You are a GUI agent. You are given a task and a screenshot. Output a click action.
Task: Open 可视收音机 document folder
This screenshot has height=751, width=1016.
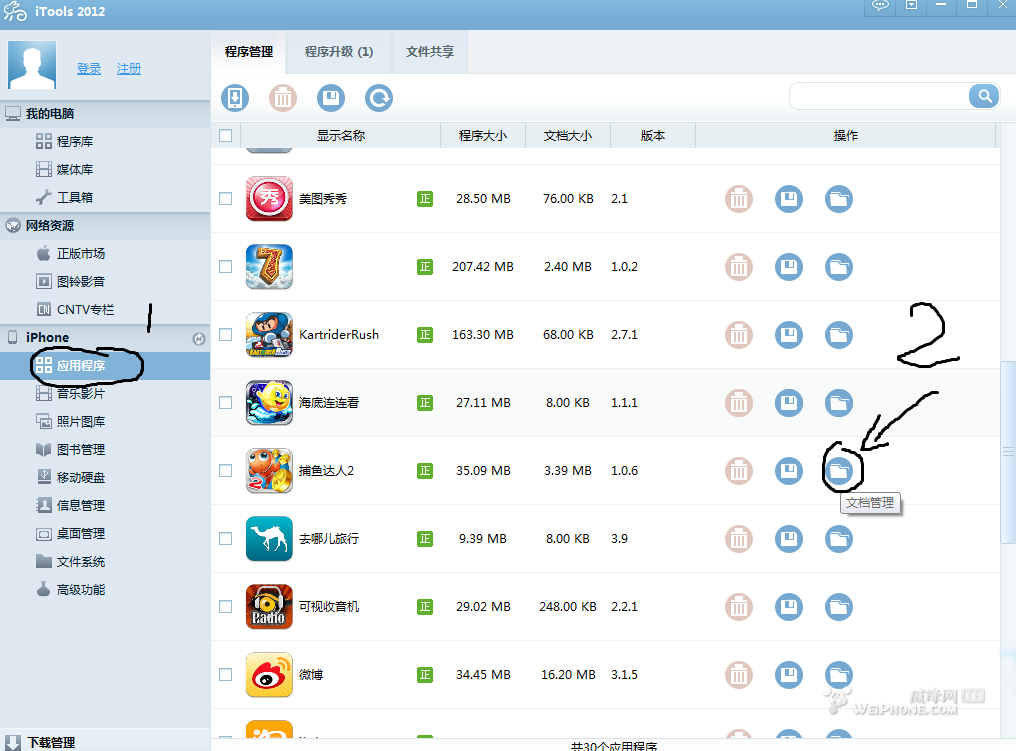[x=838, y=607]
